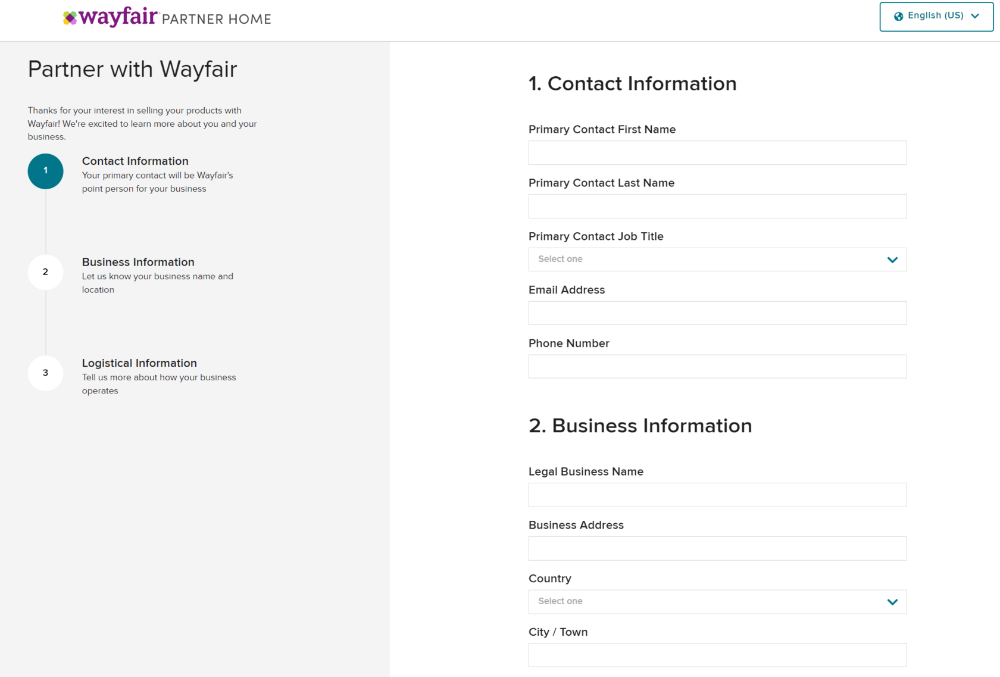Open the Primary Contact Job Title dropdown

(717, 259)
